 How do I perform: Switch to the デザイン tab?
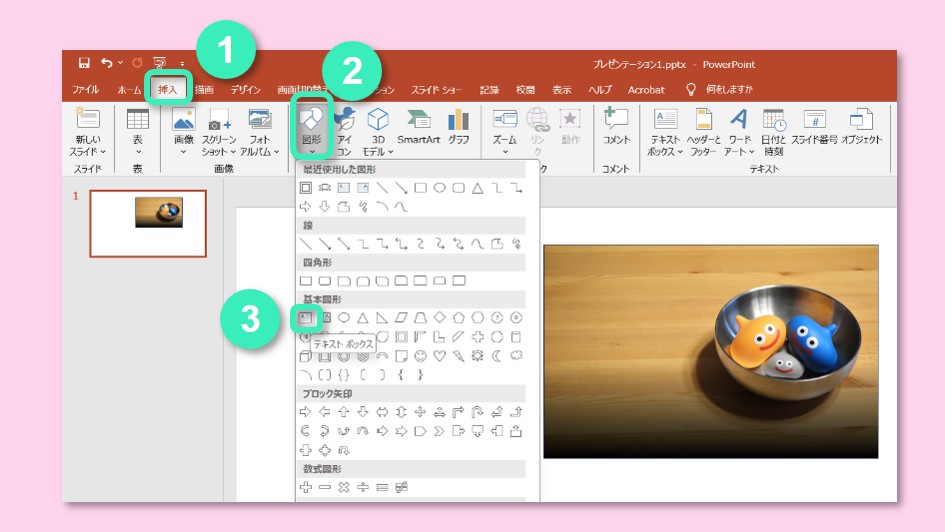245,90
